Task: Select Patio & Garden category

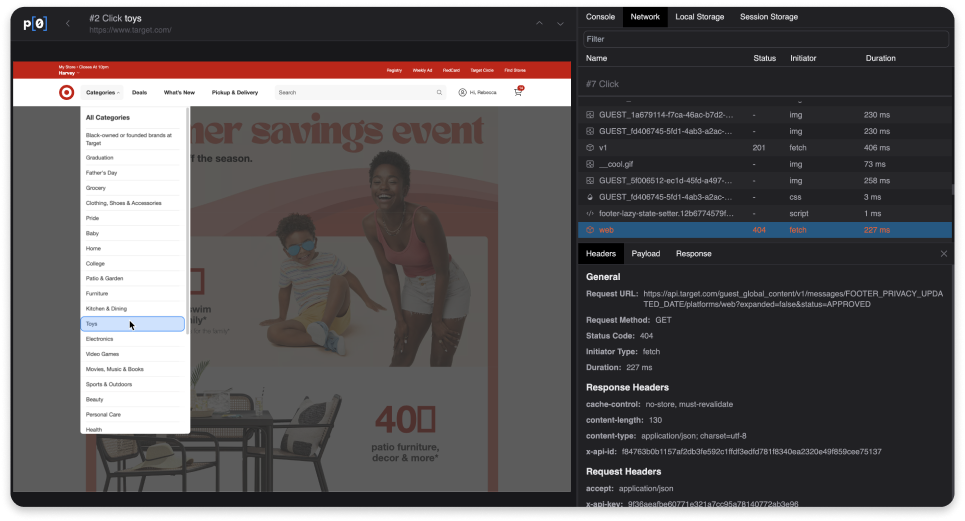Action: (x=104, y=278)
